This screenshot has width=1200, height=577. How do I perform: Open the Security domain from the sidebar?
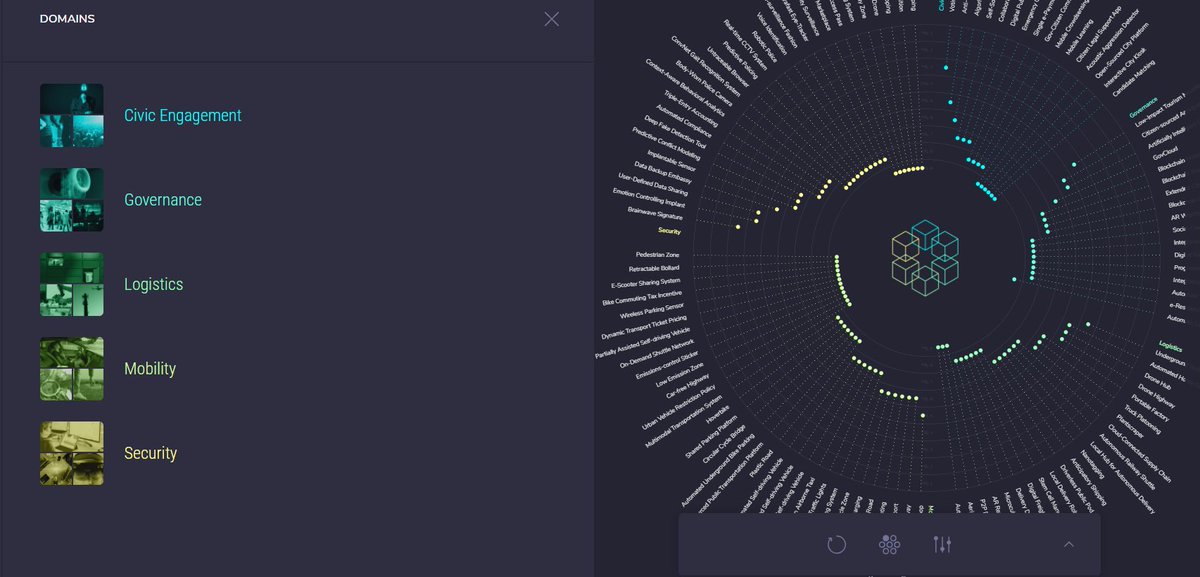click(150, 452)
